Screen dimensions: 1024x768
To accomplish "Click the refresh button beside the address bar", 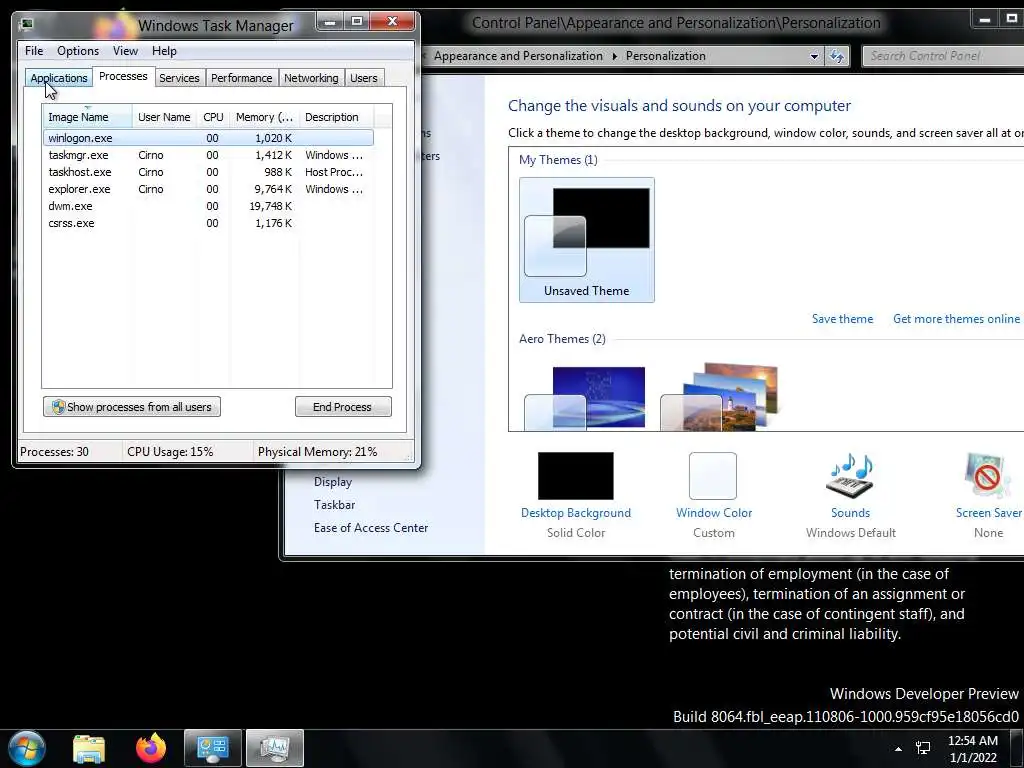I will coord(837,56).
